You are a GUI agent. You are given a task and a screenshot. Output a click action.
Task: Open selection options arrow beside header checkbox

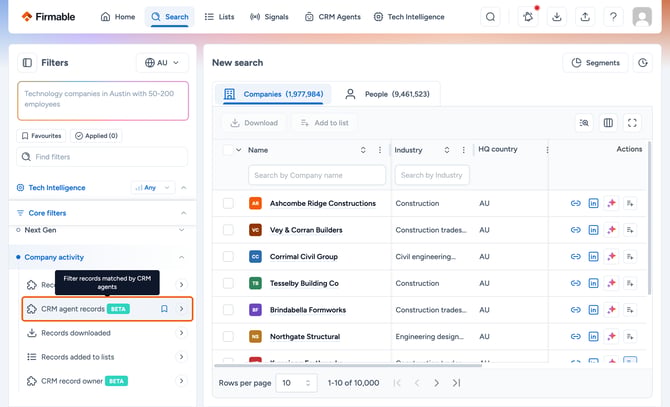pos(239,150)
